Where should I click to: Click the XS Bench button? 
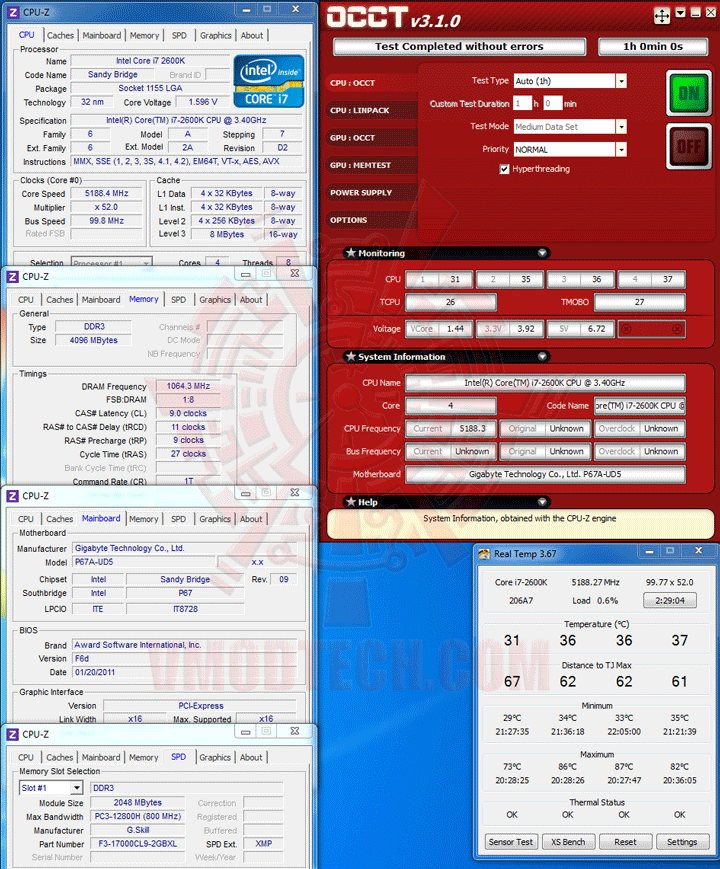(568, 842)
